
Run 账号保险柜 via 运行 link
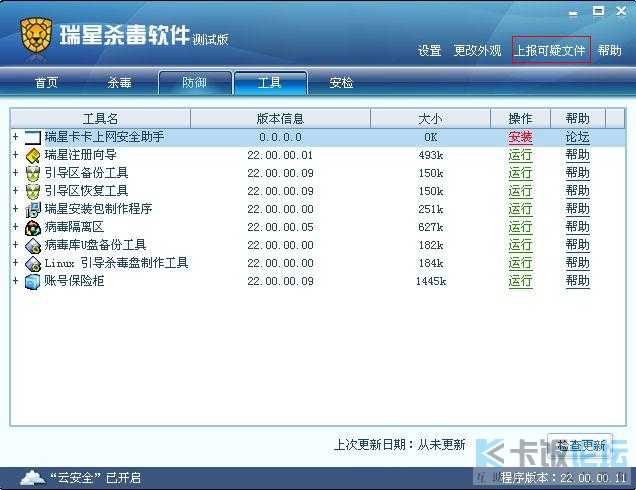pyautogui.click(x=520, y=281)
